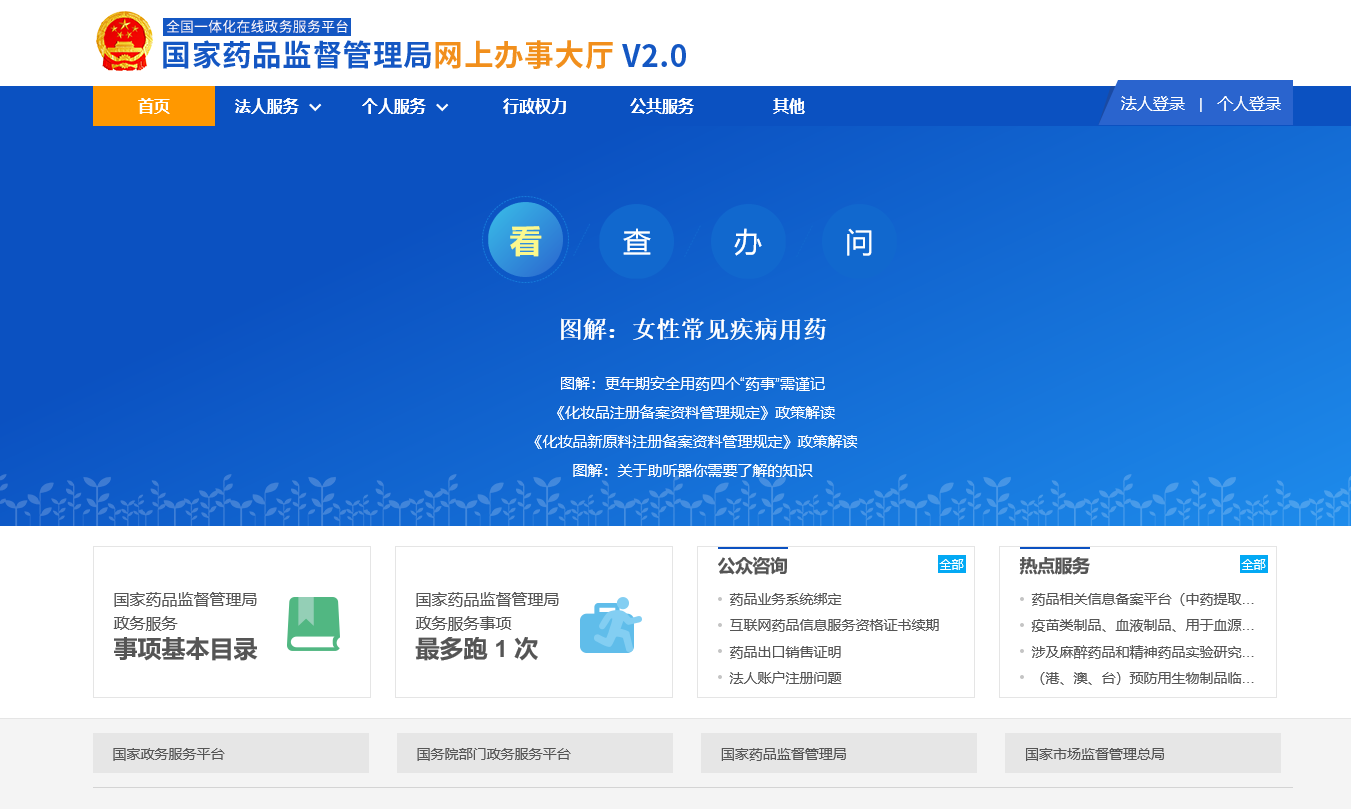Open the 首页 tab
This screenshot has height=809, width=1351.
(x=154, y=106)
